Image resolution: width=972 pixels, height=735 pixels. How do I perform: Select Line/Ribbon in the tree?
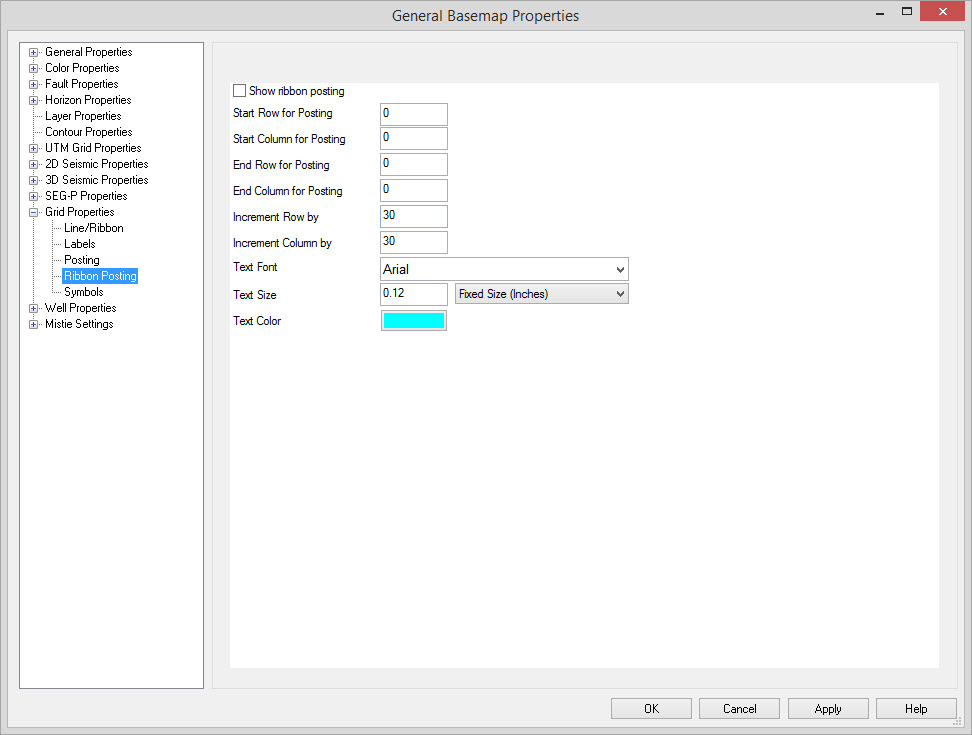pyautogui.click(x=93, y=228)
